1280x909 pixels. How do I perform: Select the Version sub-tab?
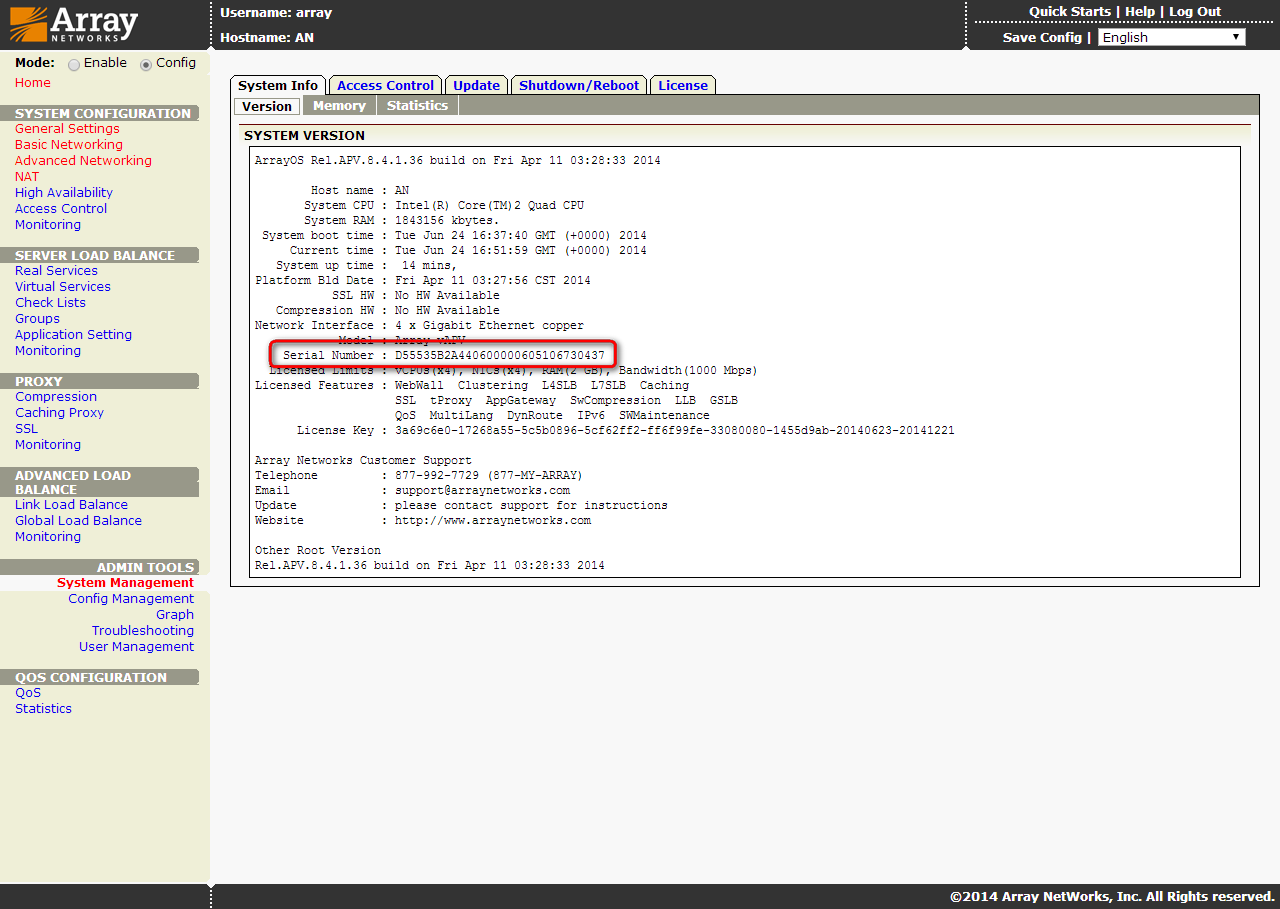[267, 106]
